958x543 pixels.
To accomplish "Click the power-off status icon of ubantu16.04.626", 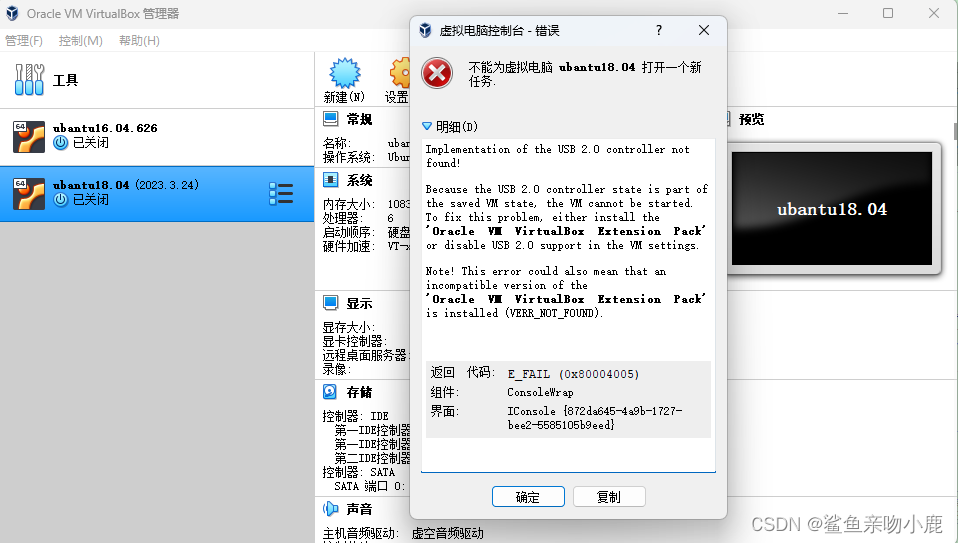I will 60,142.
